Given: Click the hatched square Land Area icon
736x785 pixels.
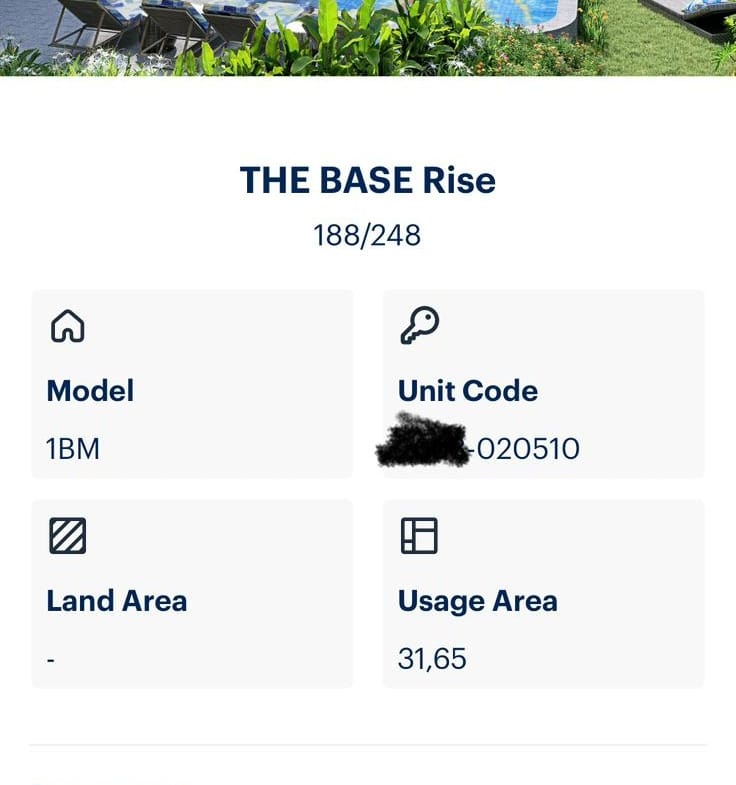Looking at the screenshot, I should pyautogui.click(x=68, y=536).
